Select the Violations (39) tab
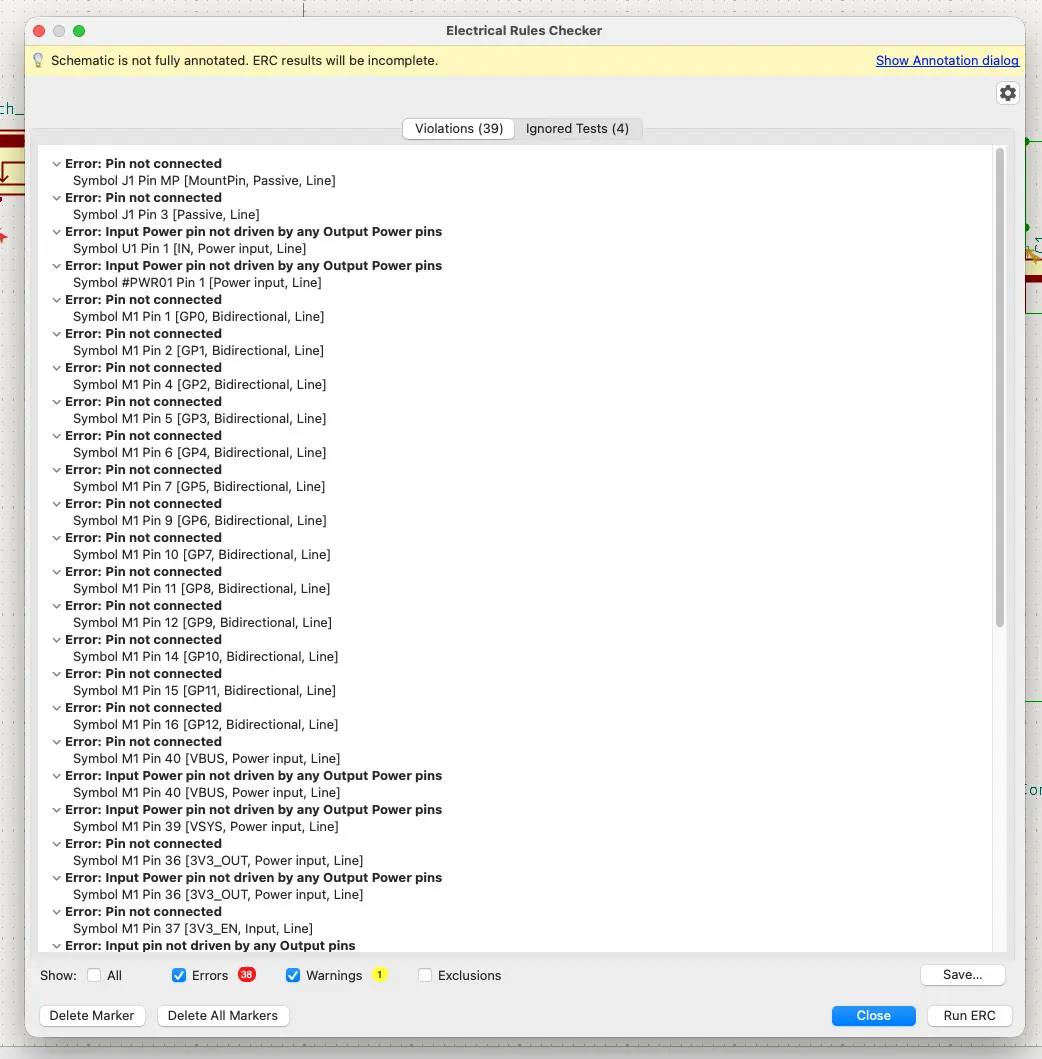Screen dimensions: 1042x1059 (x=459, y=128)
